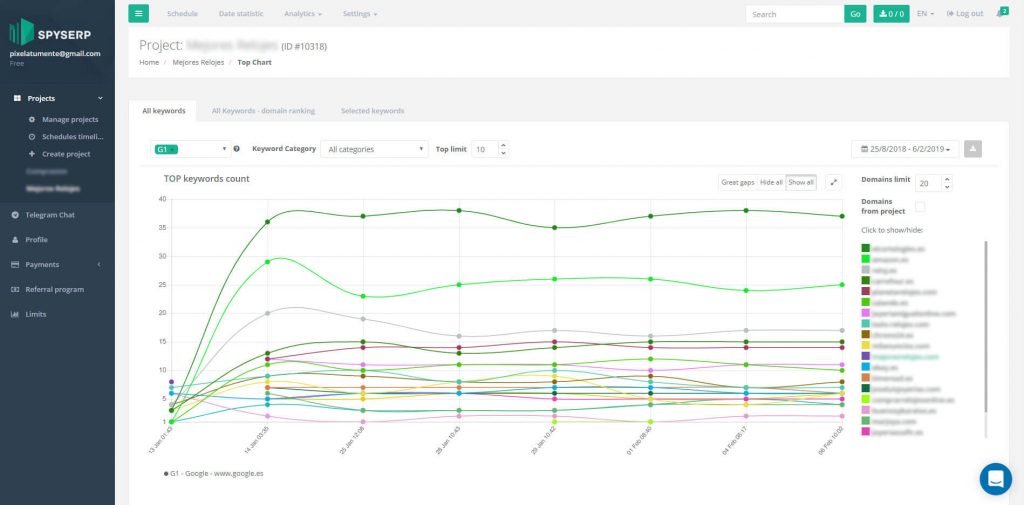
Task: Click the Top limit number field
Action: [485, 149]
